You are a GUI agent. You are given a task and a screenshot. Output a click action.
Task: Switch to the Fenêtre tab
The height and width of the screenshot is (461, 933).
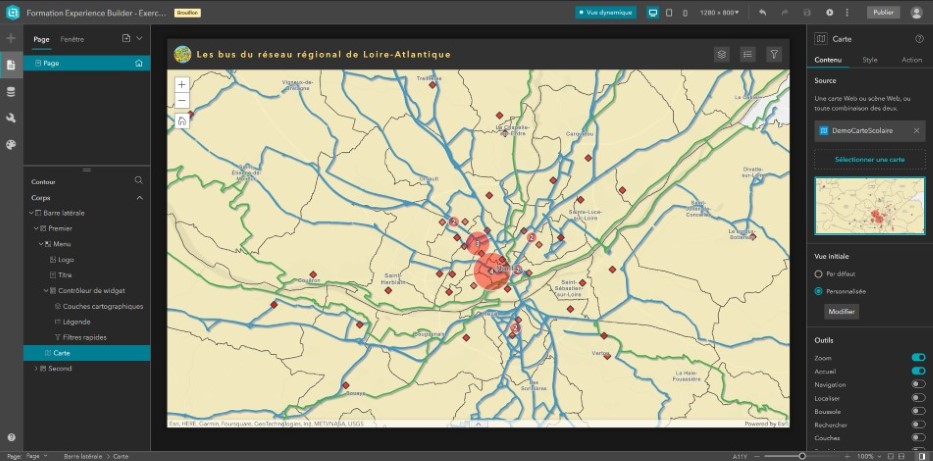click(x=72, y=39)
